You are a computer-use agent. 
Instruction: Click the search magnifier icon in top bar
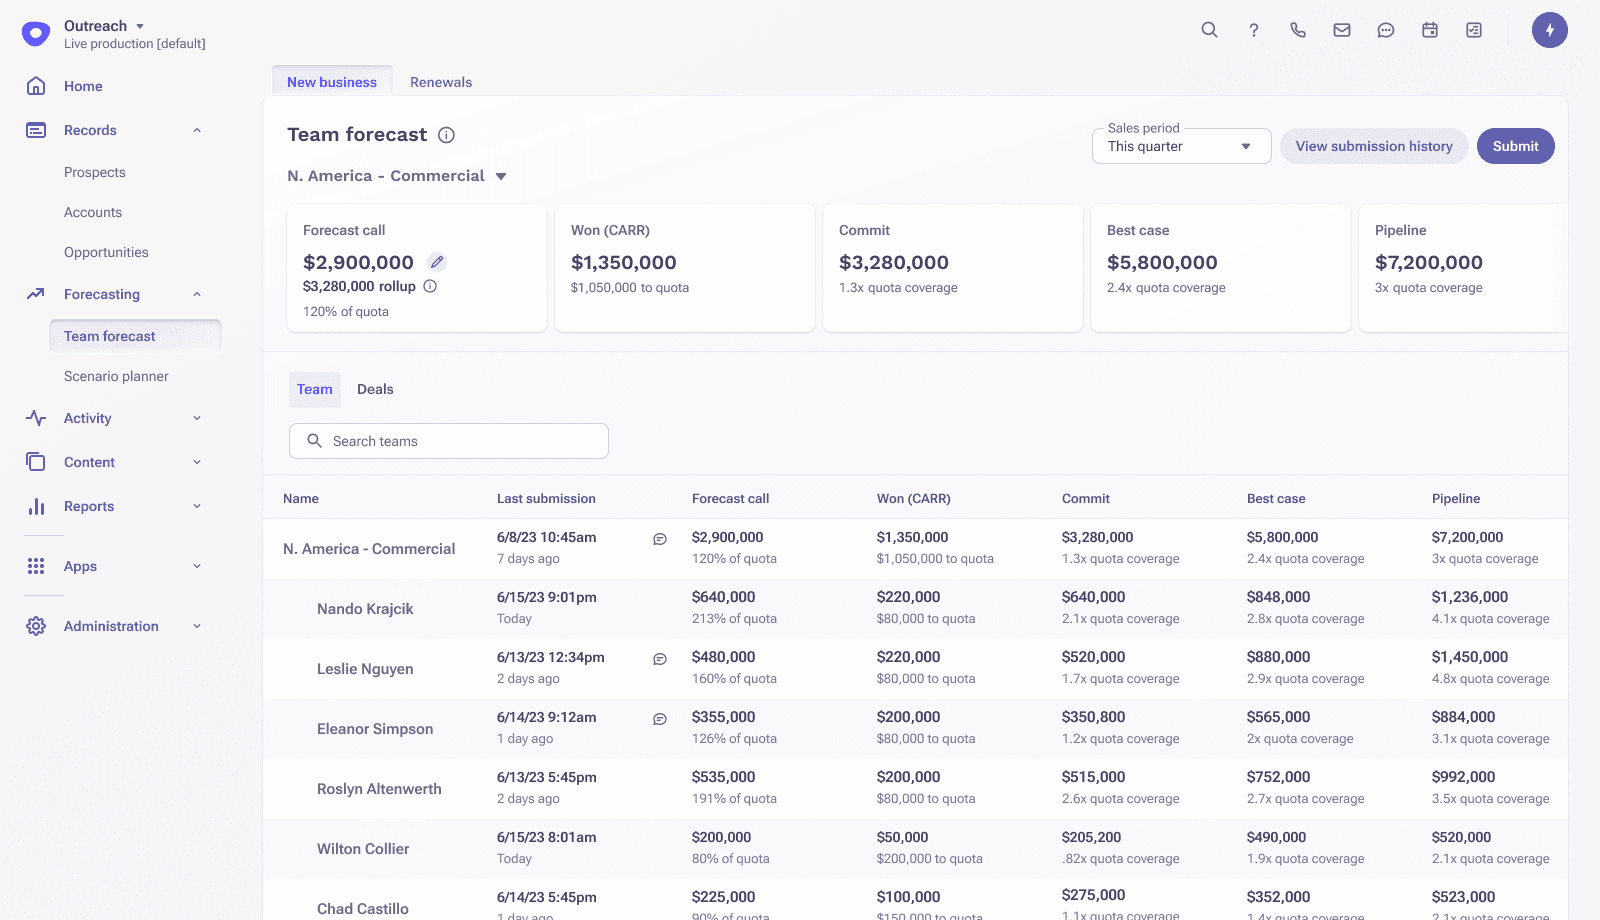tap(1209, 30)
